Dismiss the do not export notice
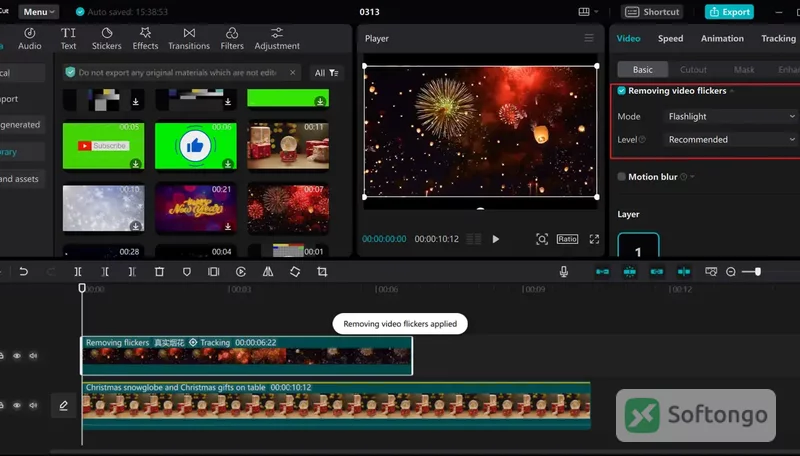This screenshot has width=800, height=456. click(x=292, y=72)
